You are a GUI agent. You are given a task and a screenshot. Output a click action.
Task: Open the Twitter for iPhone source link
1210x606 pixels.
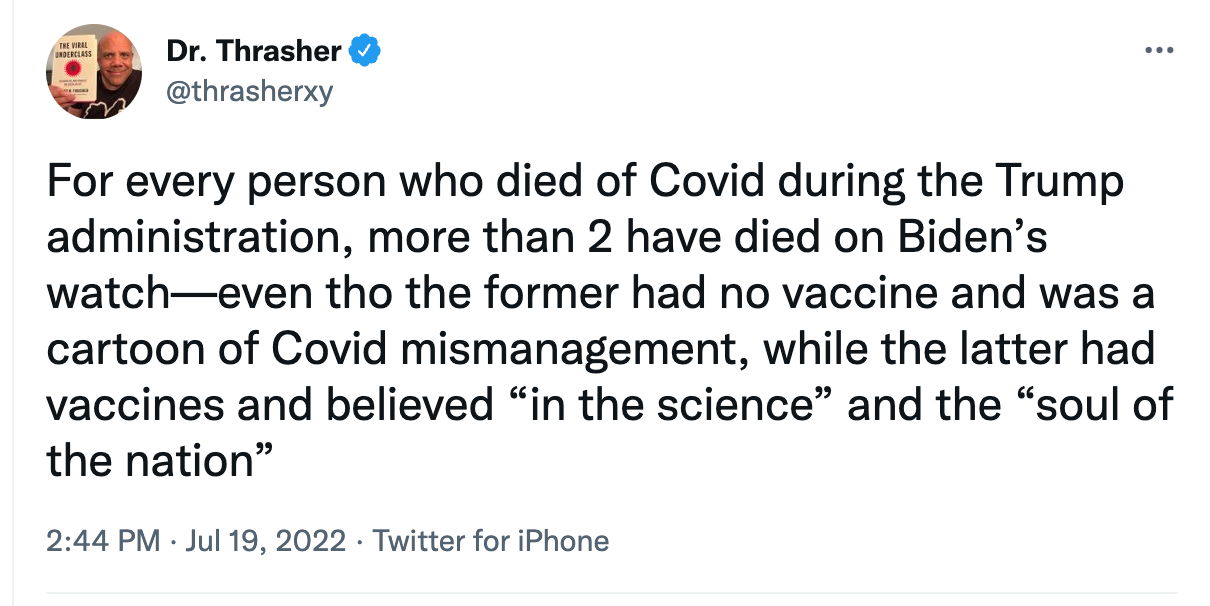click(x=490, y=541)
